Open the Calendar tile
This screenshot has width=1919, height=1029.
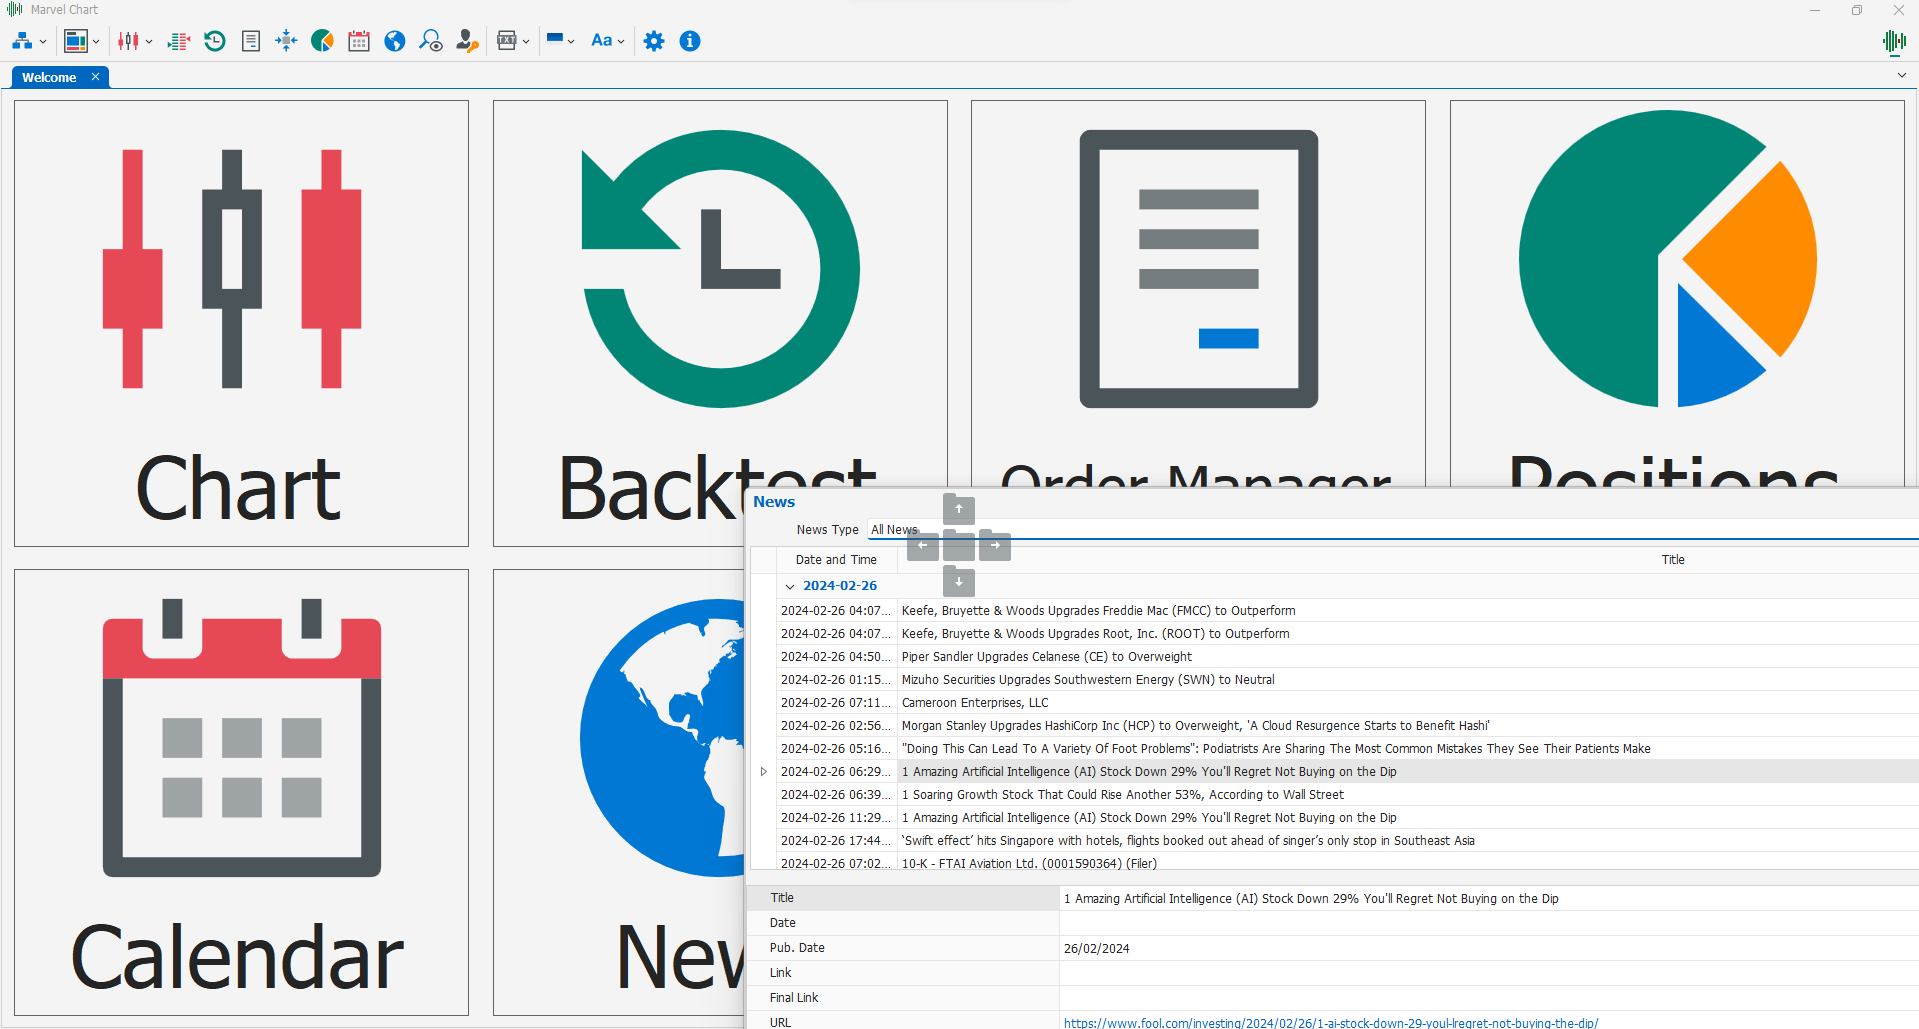(241, 793)
